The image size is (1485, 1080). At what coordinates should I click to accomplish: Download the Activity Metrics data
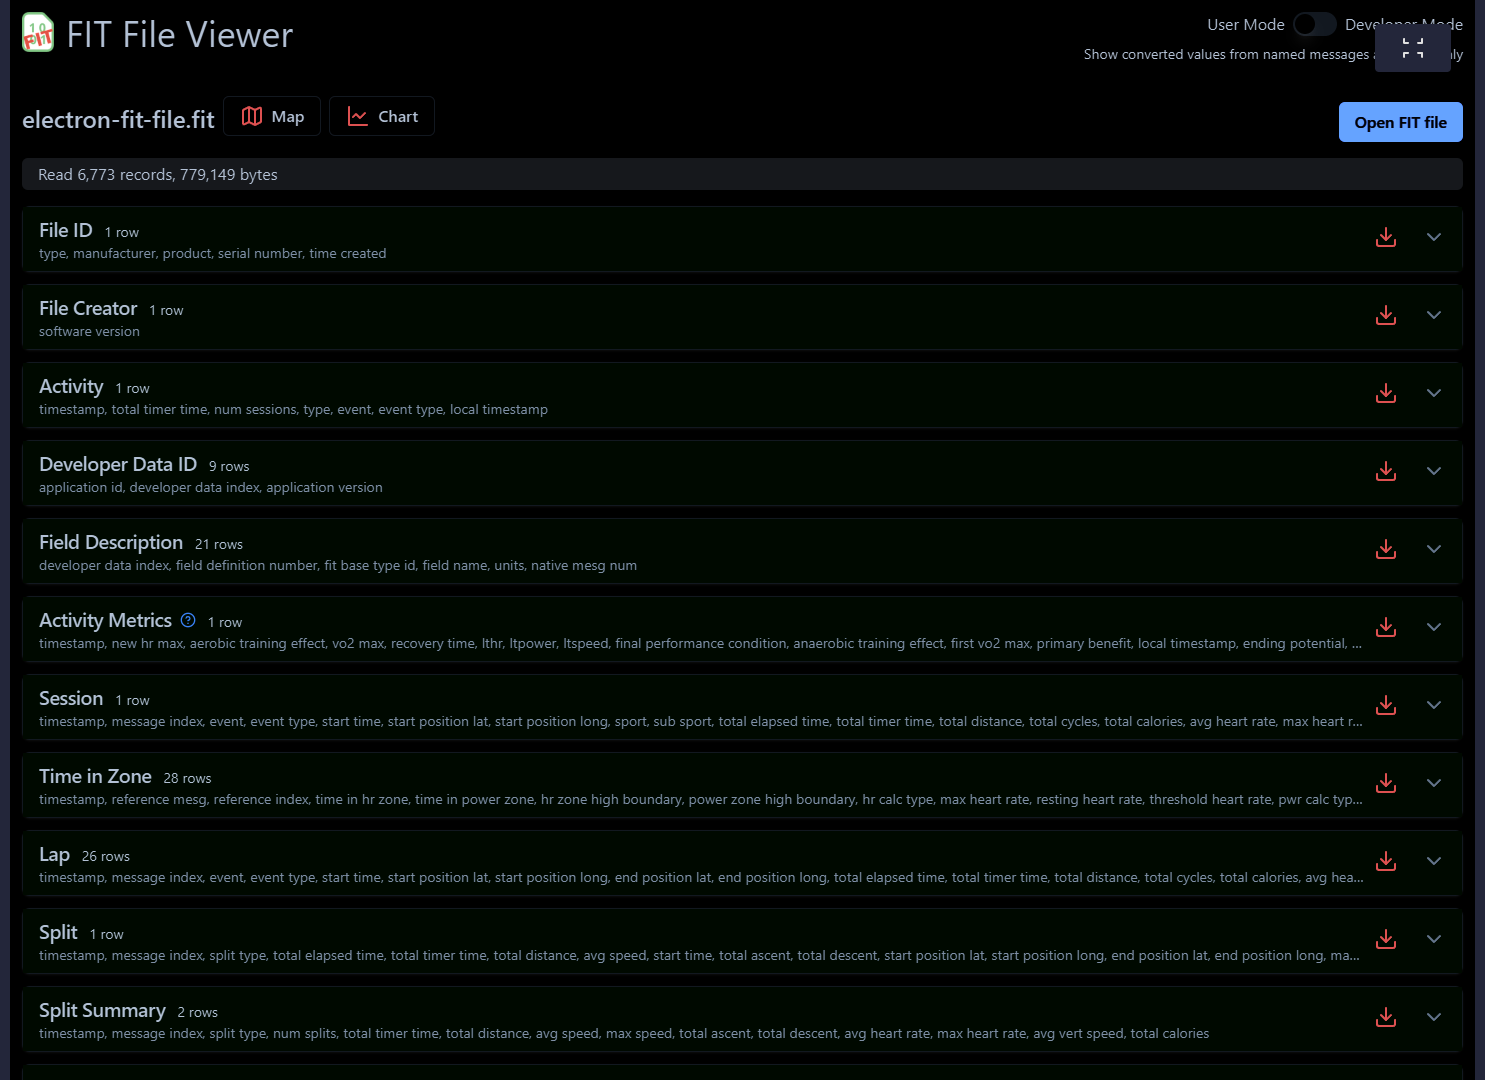tap(1385, 628)
